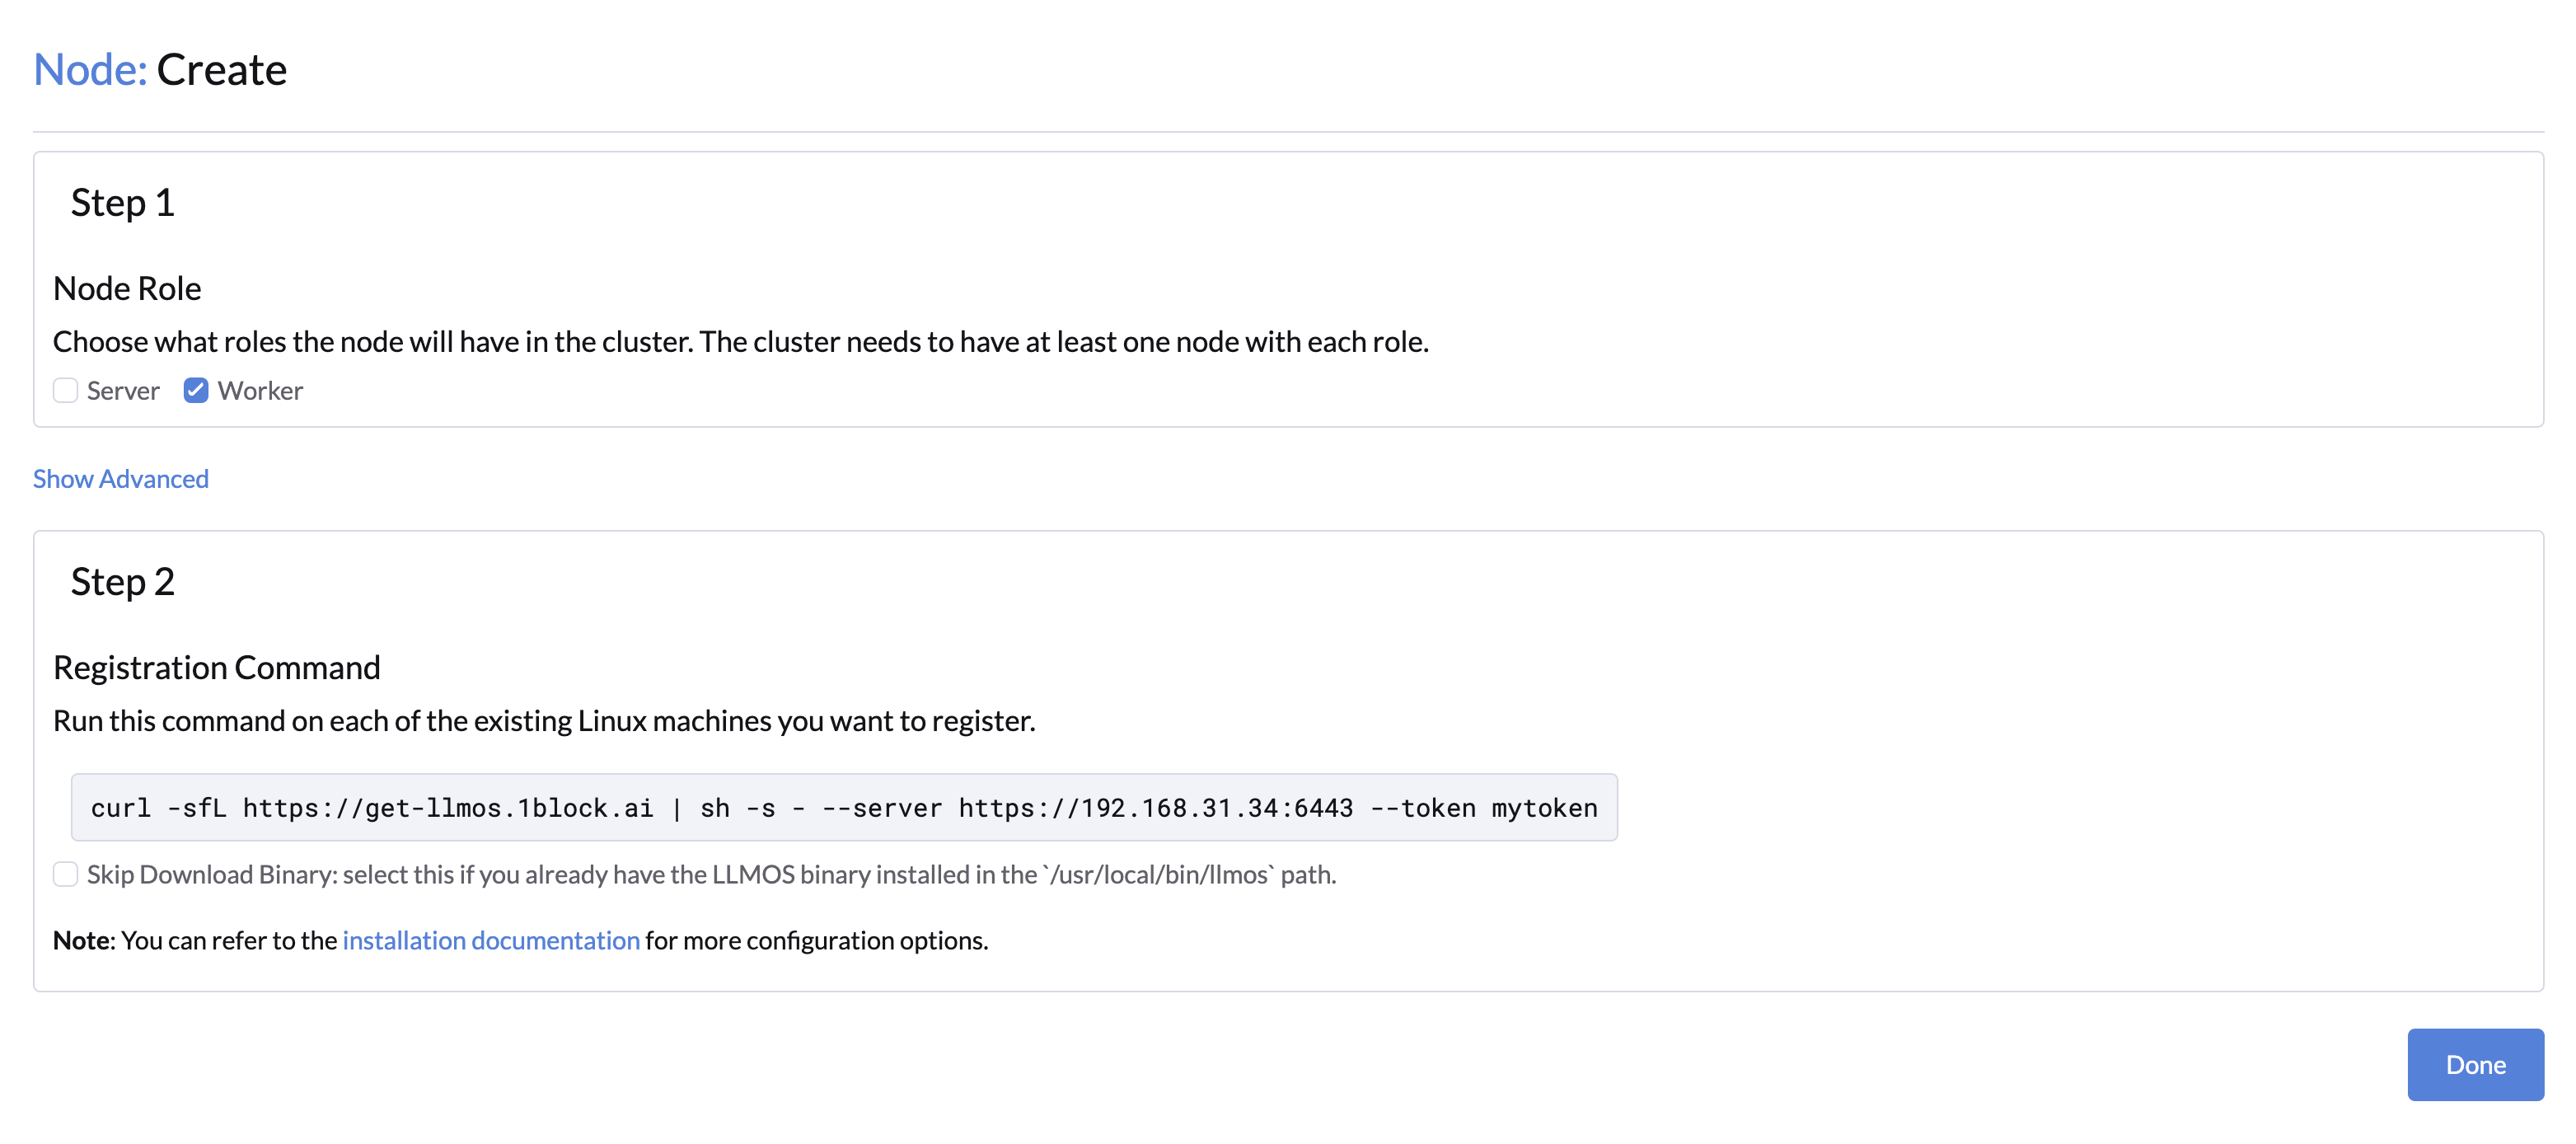Click the Registration Command subheading

217,667
